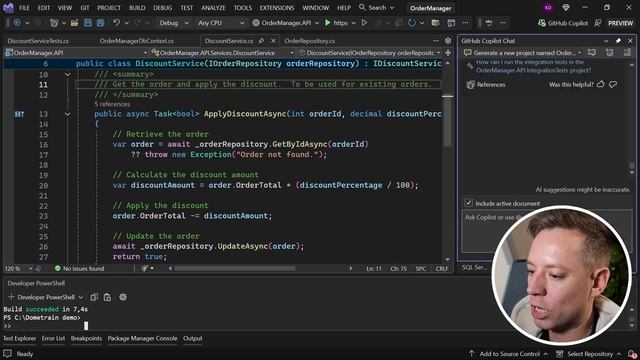The width and height of the screenshot is (640, 360).
Task: Switch to the OrderManagerDbContext.cs tab
Action: pos(137,41)
